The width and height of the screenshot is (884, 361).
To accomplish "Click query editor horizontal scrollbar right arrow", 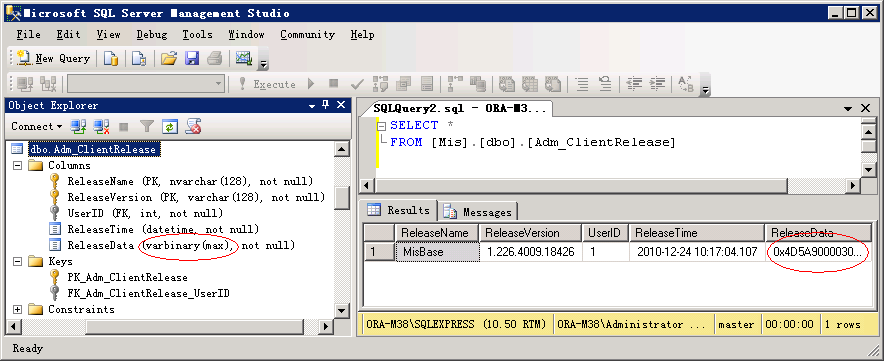I will pos(853,186).
